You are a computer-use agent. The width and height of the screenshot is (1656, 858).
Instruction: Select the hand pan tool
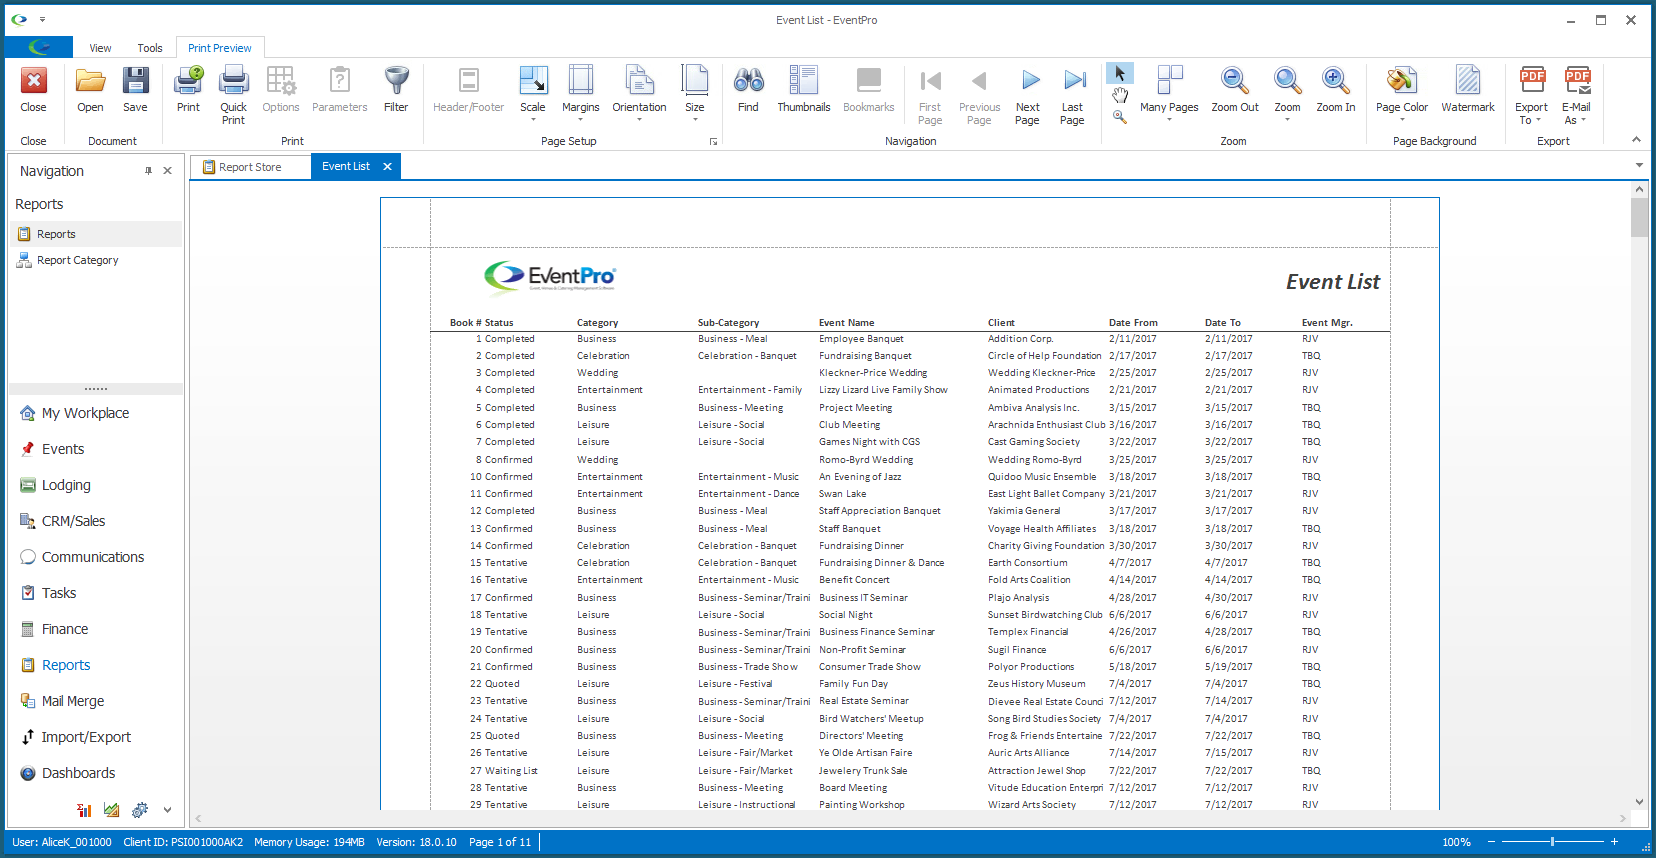tap(1120, 96)
